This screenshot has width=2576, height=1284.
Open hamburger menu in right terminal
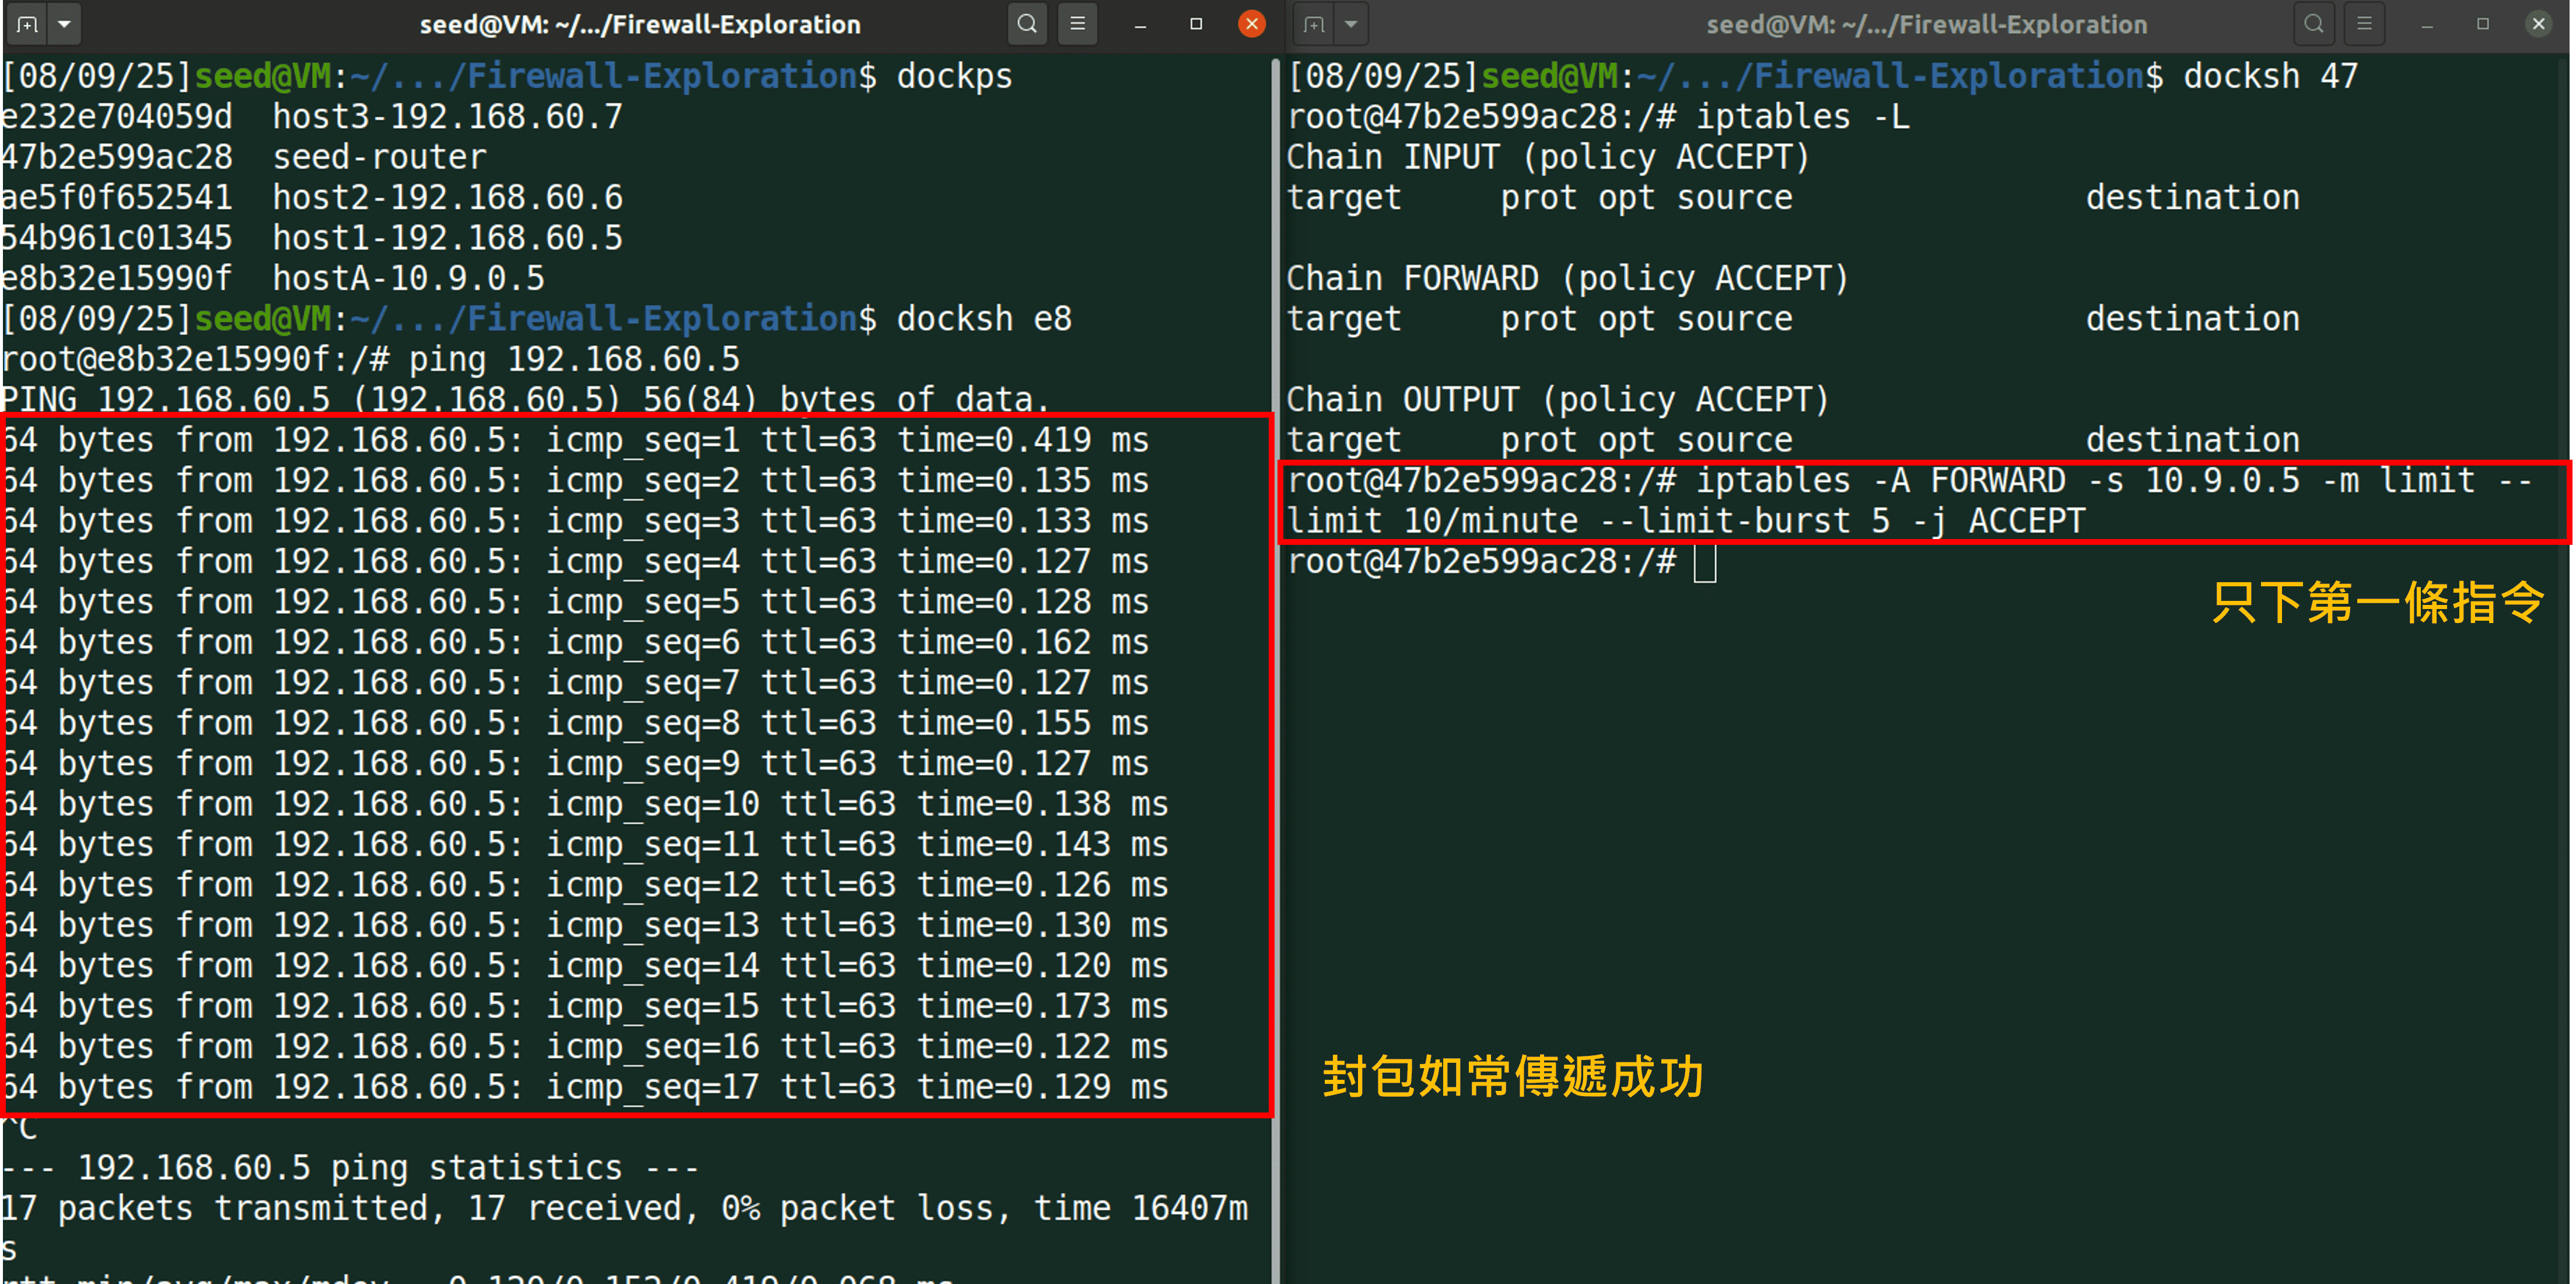point(2364,24)
